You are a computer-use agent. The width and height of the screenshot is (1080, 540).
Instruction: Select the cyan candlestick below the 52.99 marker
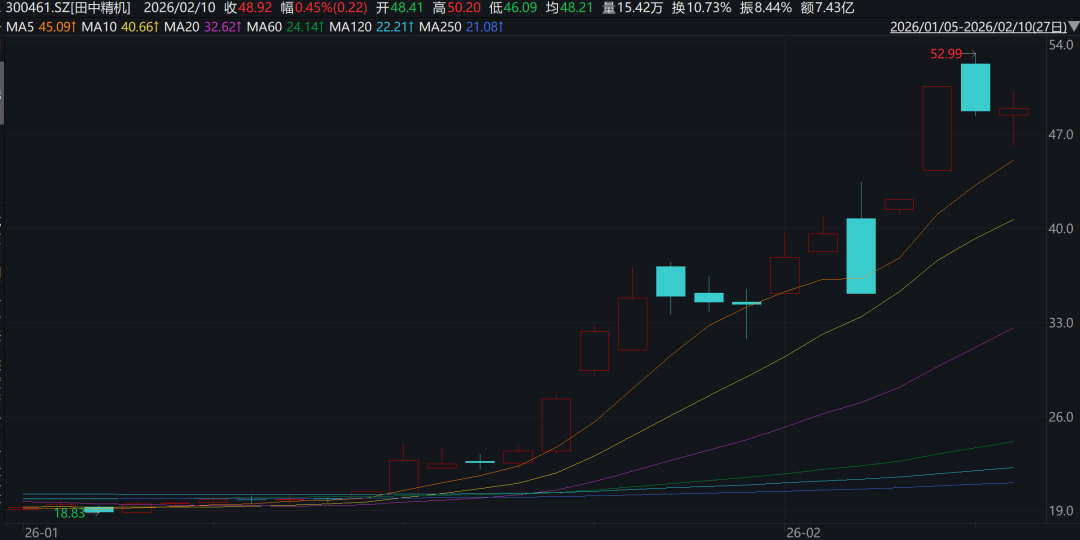pos(975,87)
